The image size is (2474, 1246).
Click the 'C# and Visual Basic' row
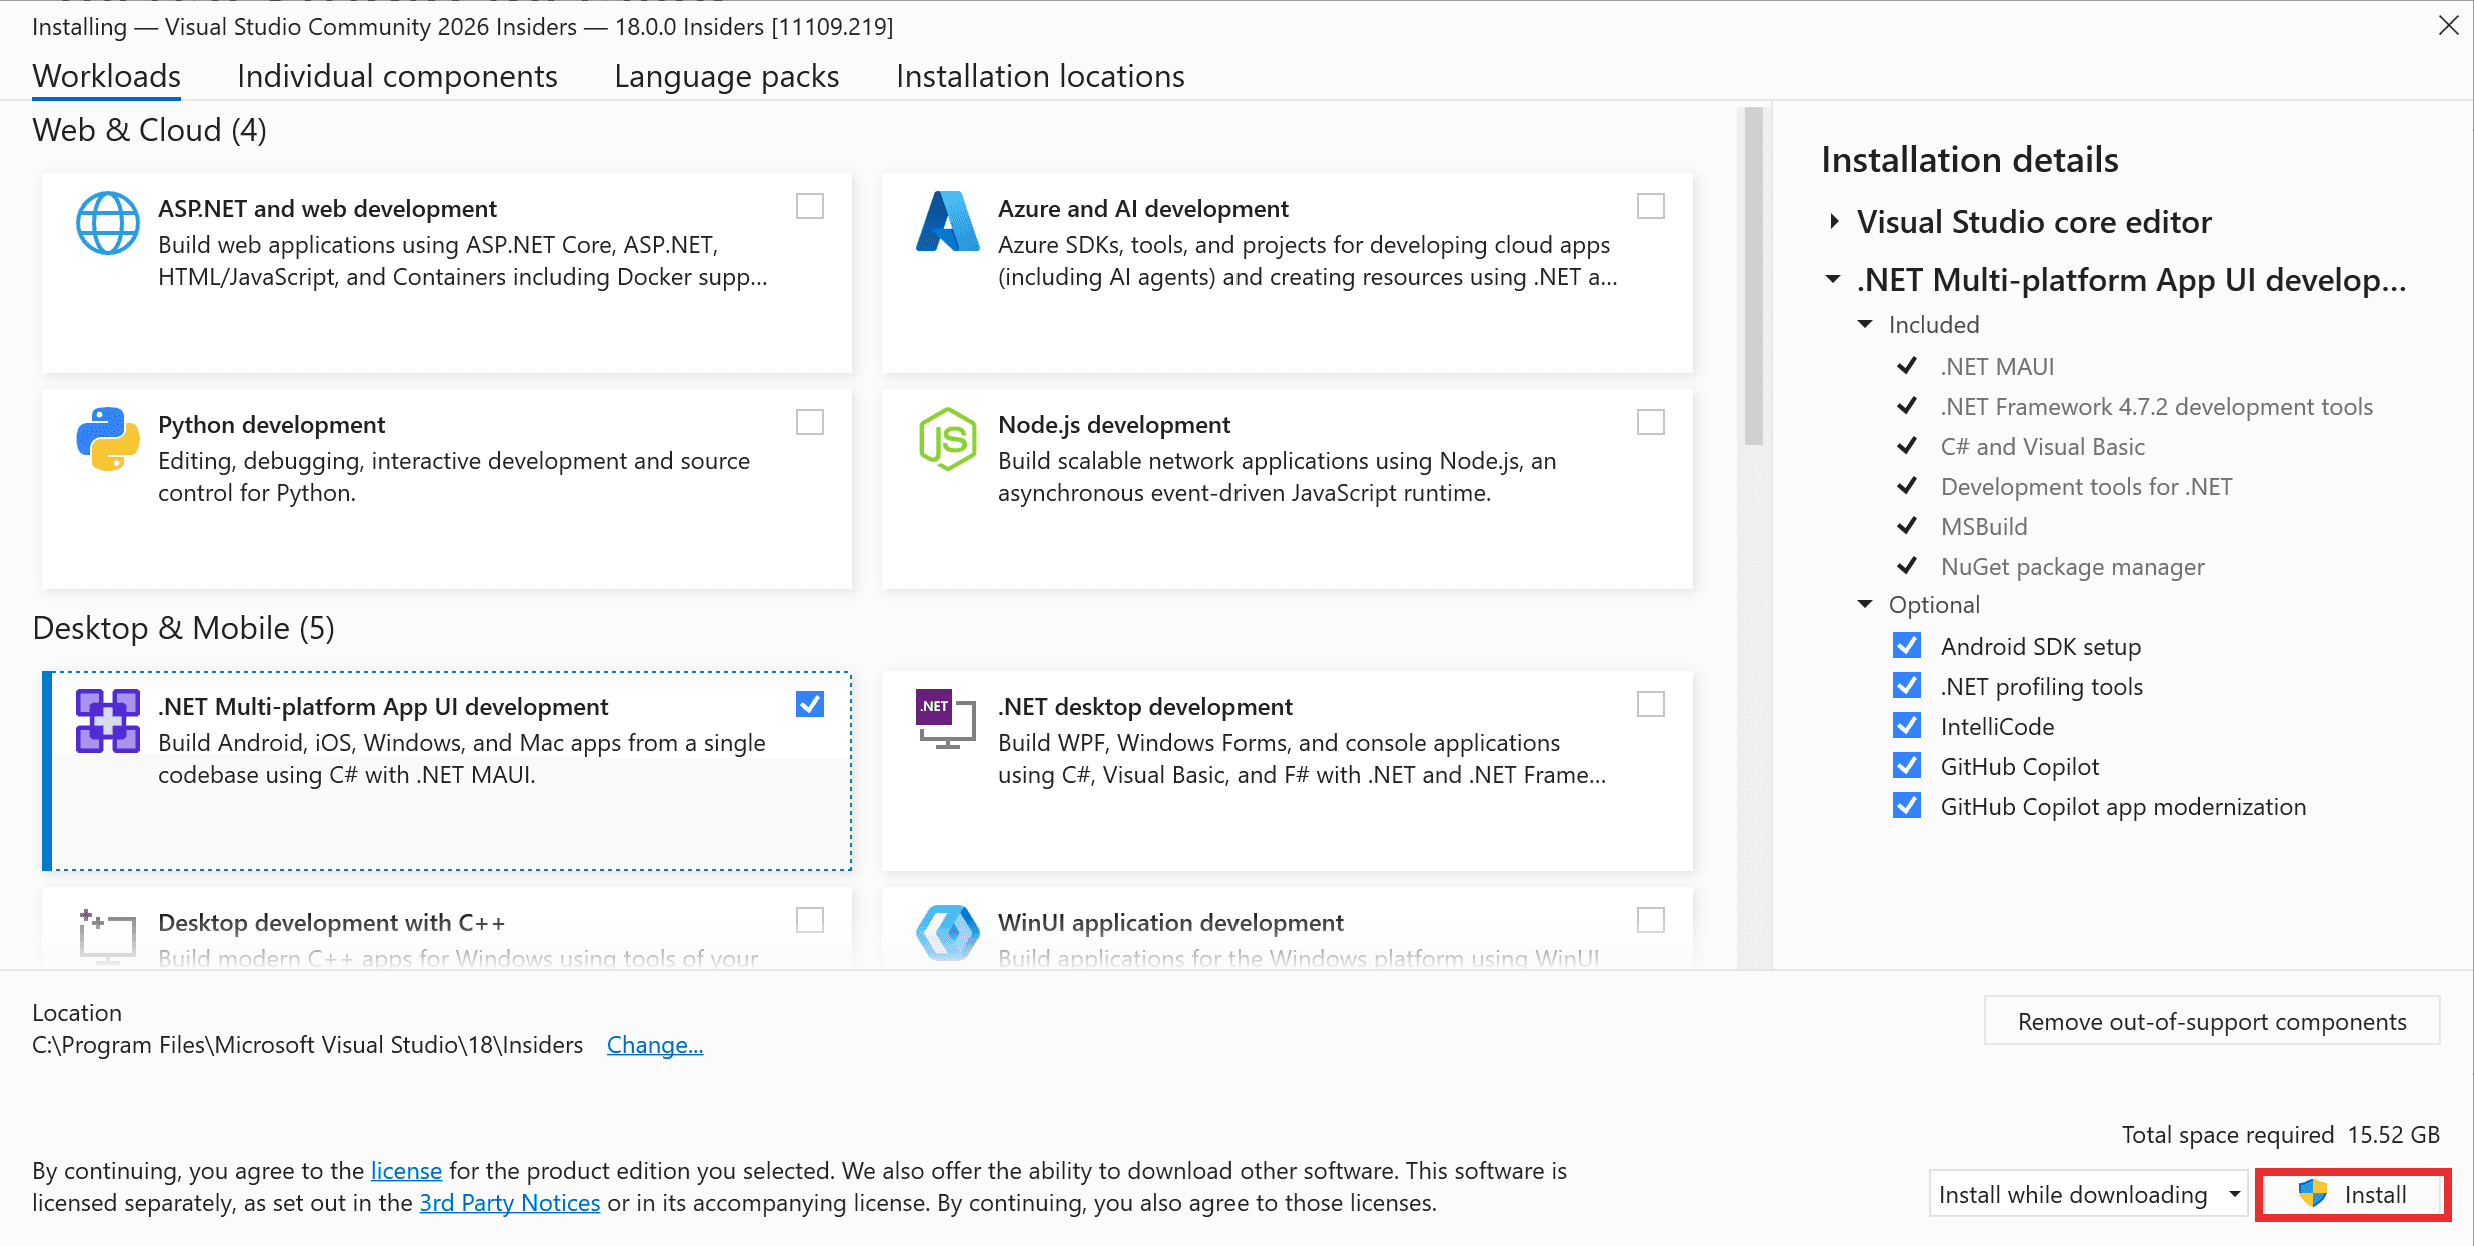pyautogui.click(x=2042, y=446)
